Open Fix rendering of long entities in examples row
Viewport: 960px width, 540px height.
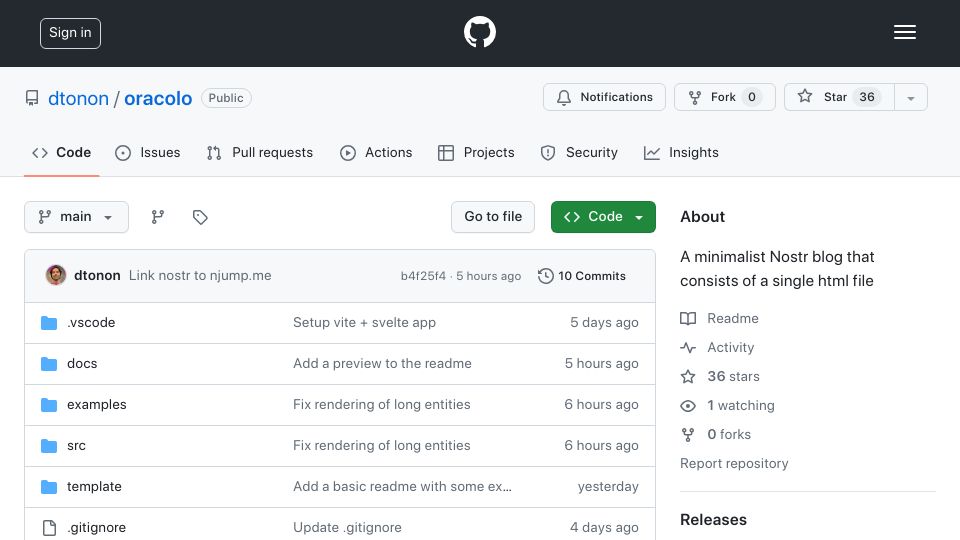pos(381,405)
